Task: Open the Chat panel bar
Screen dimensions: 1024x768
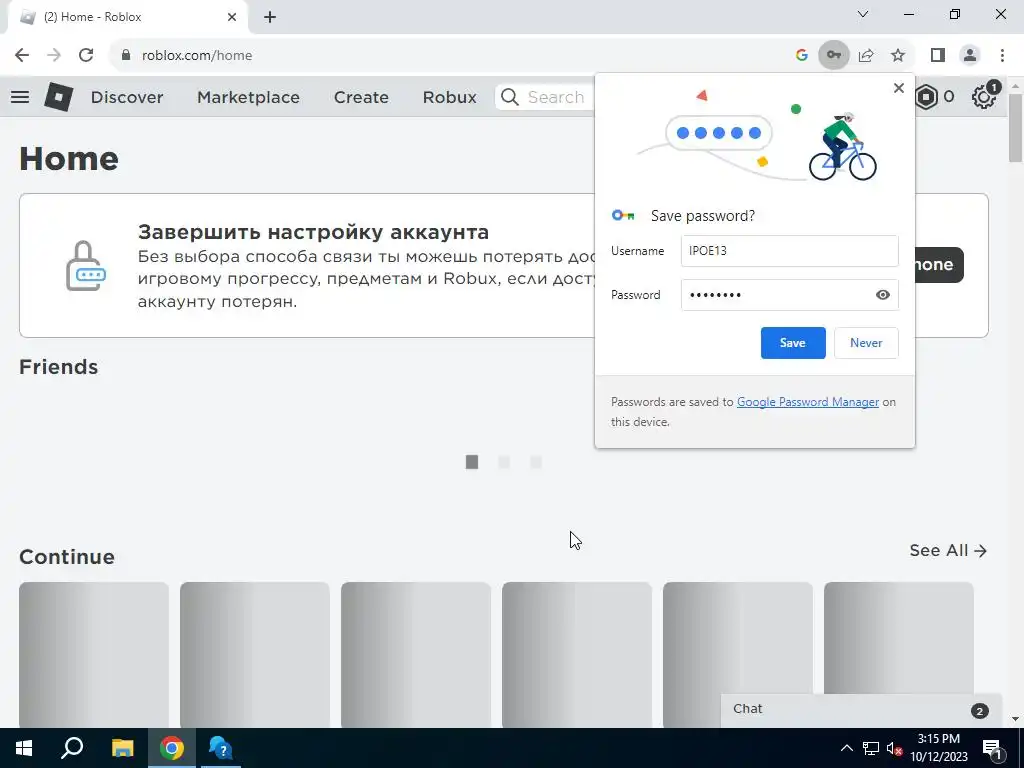Action: click(861, 710)
